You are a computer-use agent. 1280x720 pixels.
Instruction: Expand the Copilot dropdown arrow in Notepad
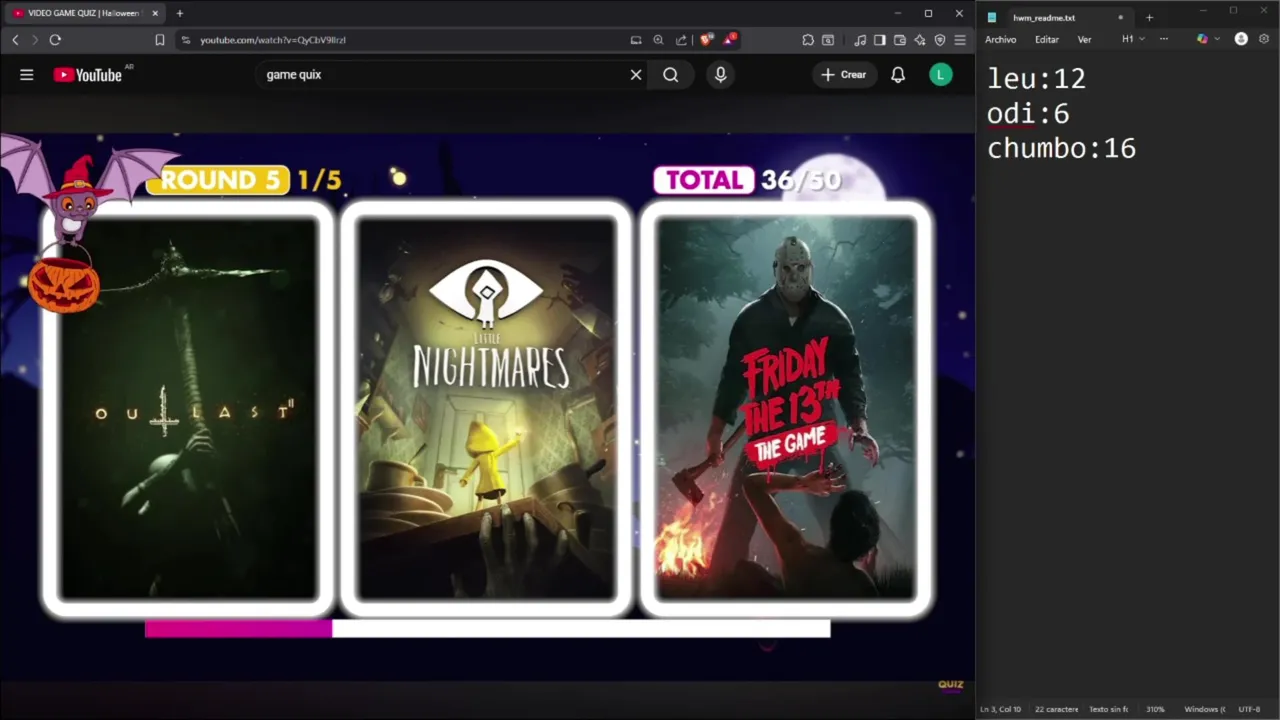tap(1217, 39)
